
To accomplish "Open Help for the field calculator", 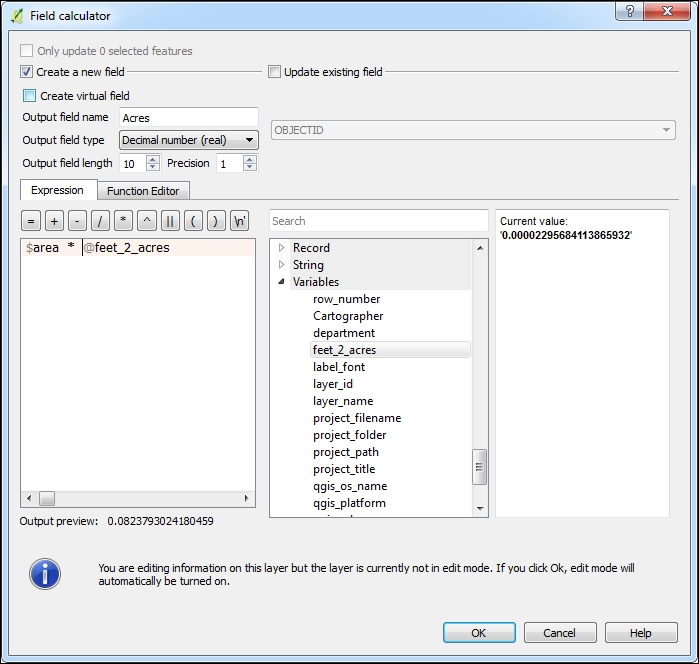I will 641,633.
